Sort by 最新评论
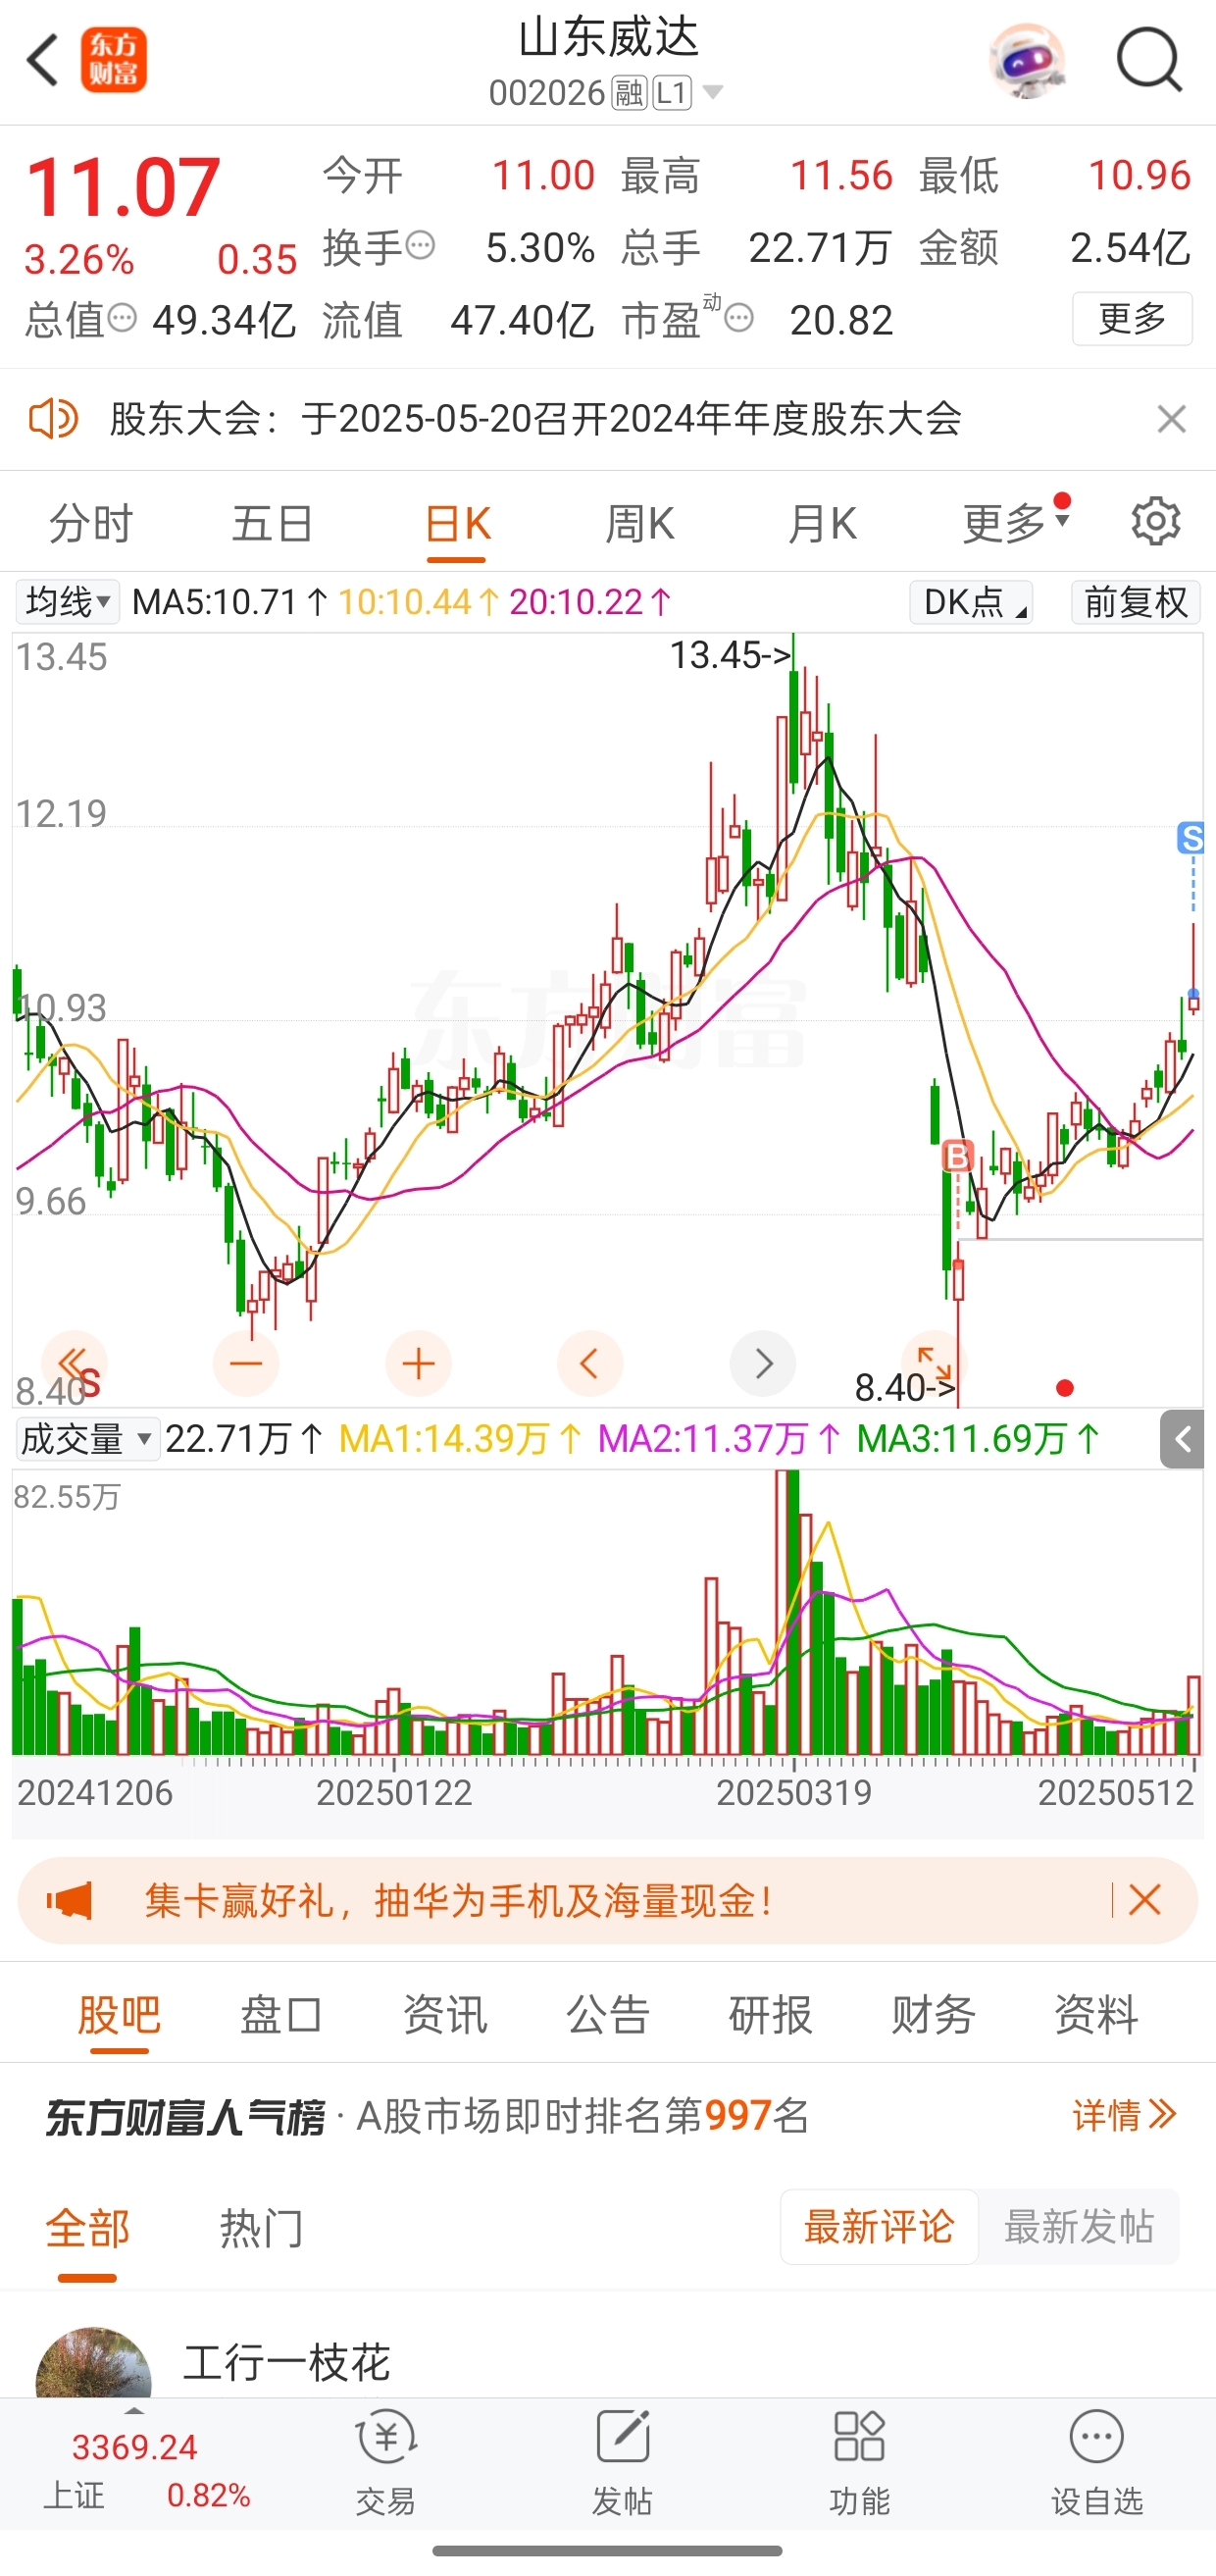Viewport: 1216px width, 2576px height. (x=879, y=2227)
